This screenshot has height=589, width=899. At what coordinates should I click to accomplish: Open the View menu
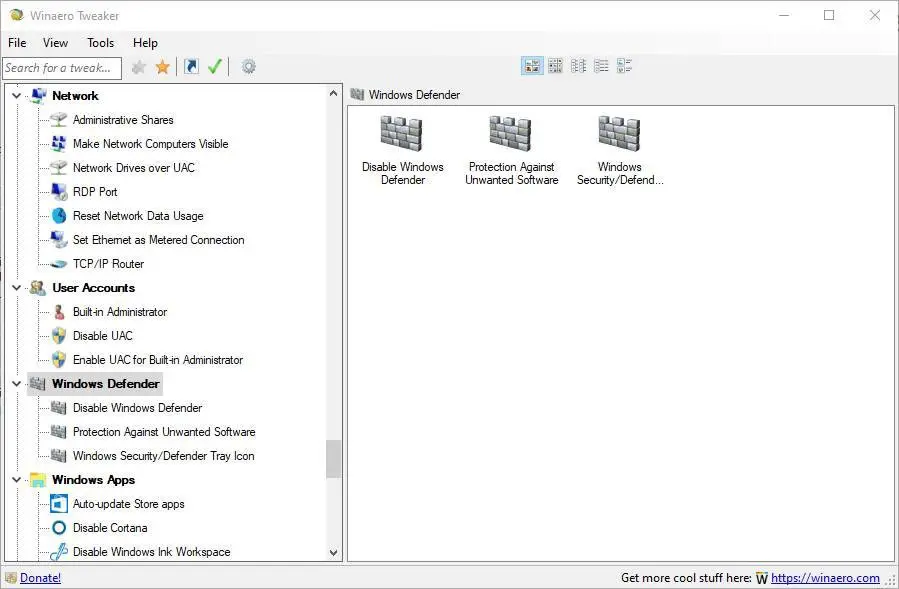pos(55,43)
